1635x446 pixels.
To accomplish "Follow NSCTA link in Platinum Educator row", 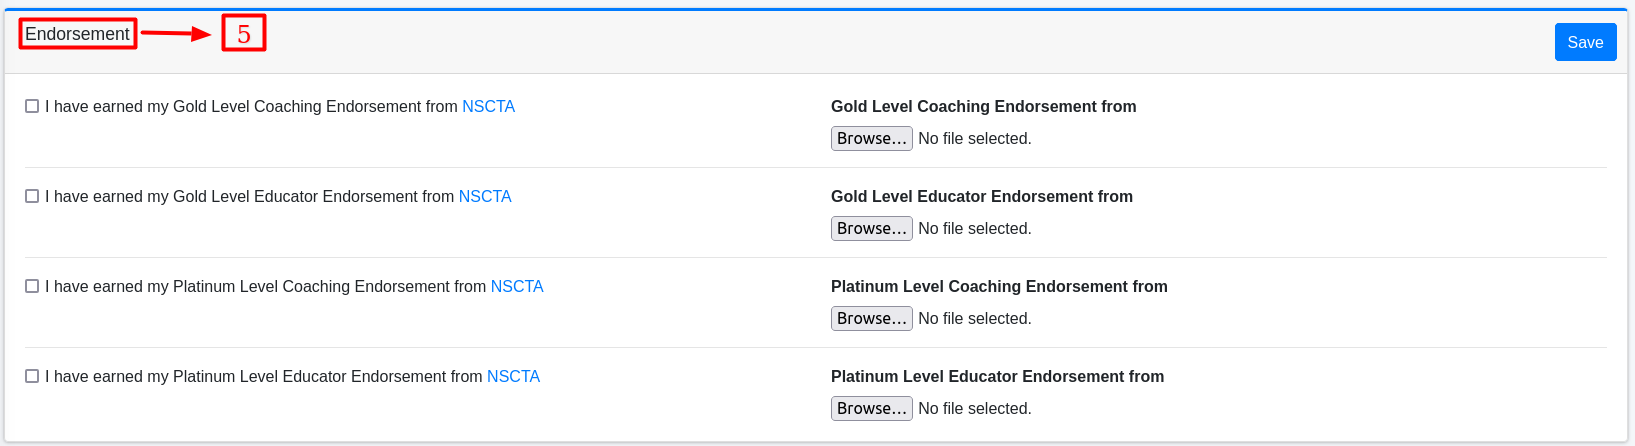I will click(513, 376).
